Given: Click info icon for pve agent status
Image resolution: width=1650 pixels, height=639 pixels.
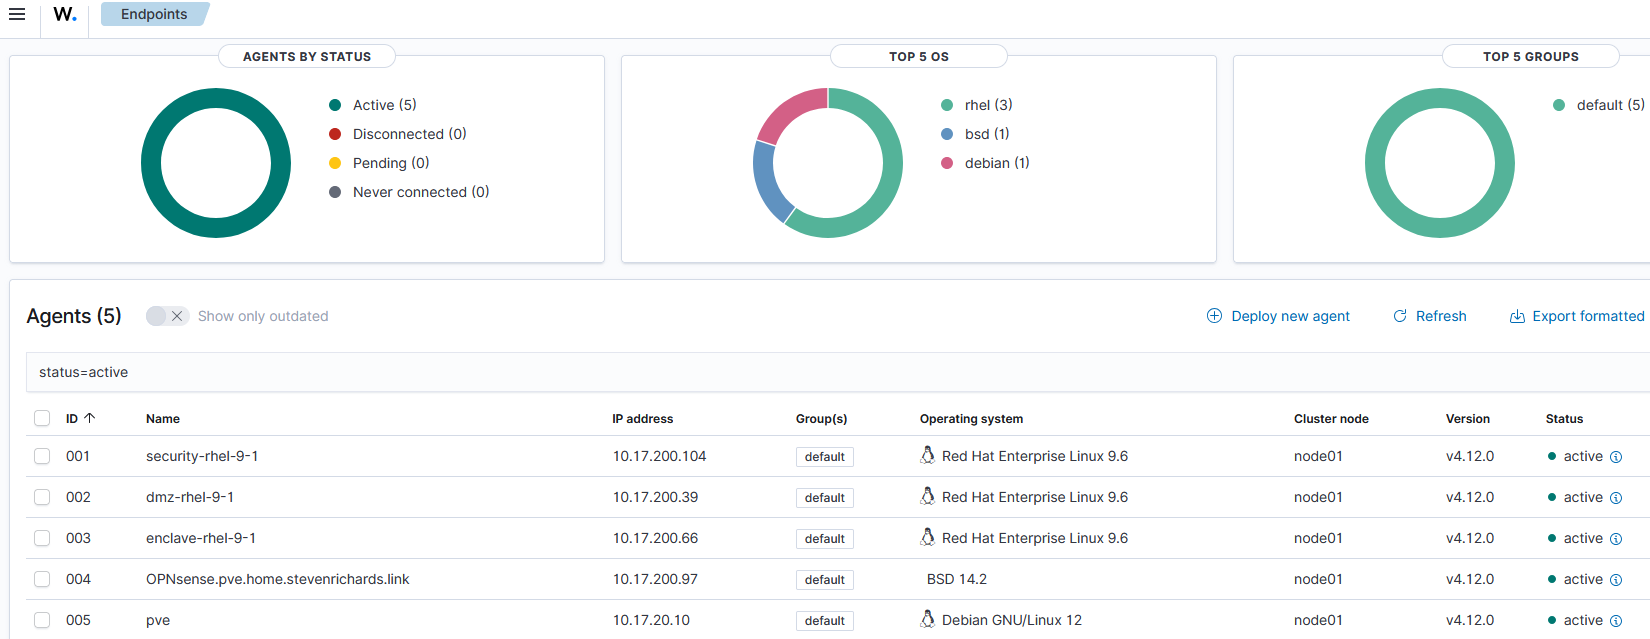Looking at the screenshot, I should (1616, 621).
